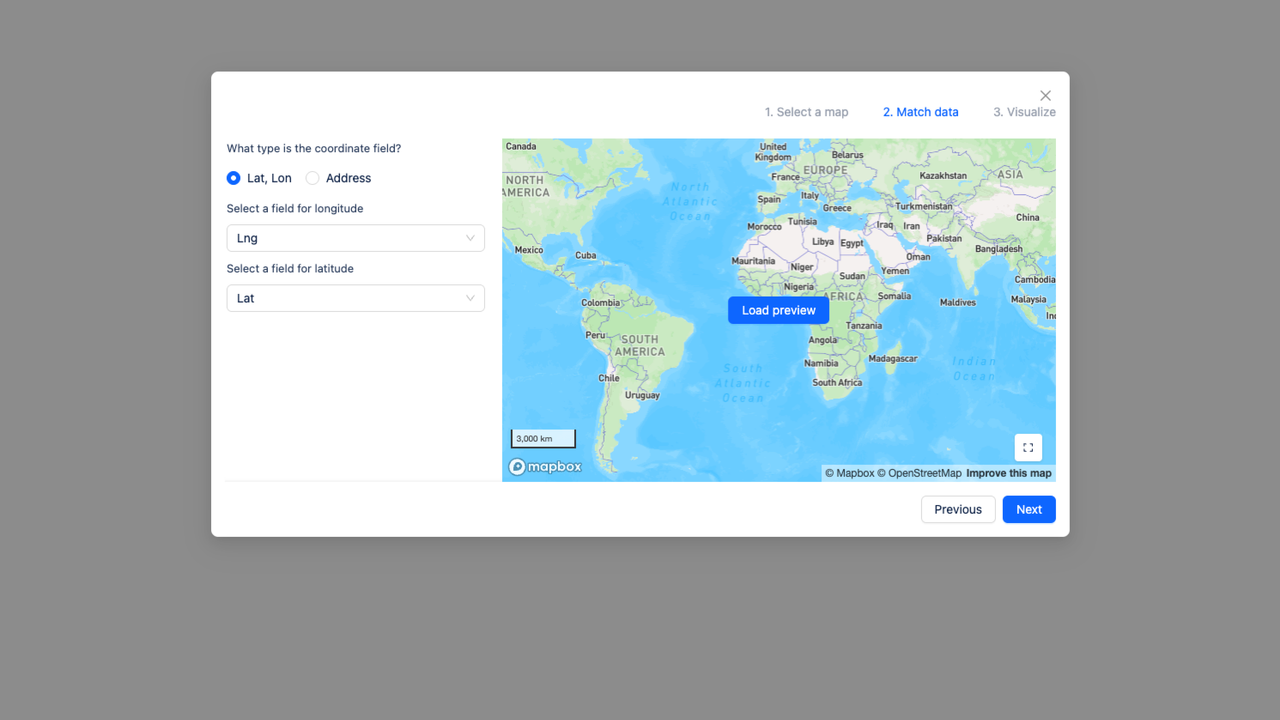Screen dimensions: 1280x720
Task: Open the © Mapbox attribution link
Action: click(849, 473)
